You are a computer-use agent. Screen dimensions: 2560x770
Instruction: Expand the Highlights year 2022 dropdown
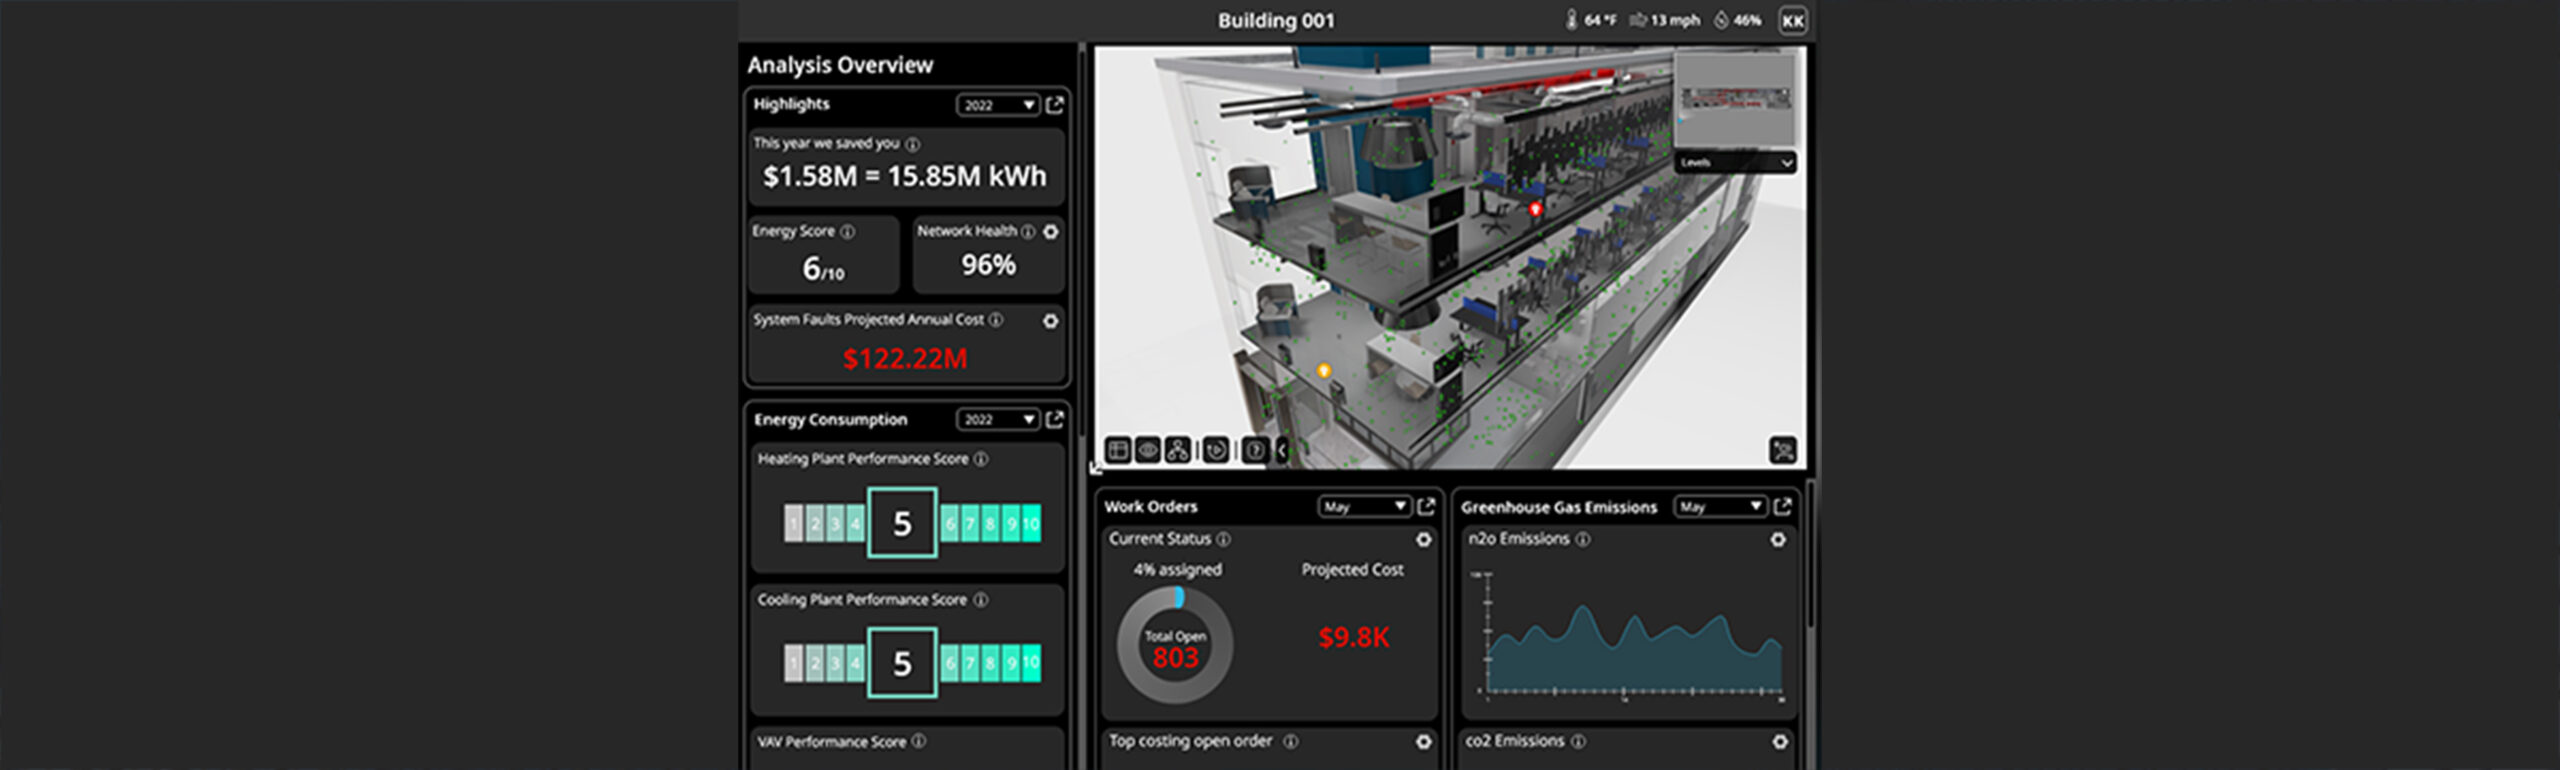(x=997, y=105)
